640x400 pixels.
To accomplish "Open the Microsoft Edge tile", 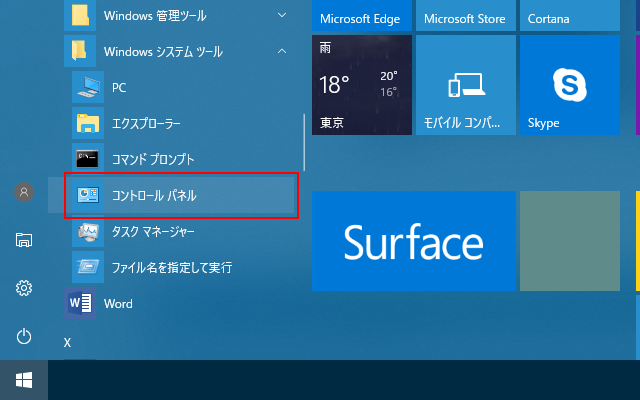I will point(362,16).
